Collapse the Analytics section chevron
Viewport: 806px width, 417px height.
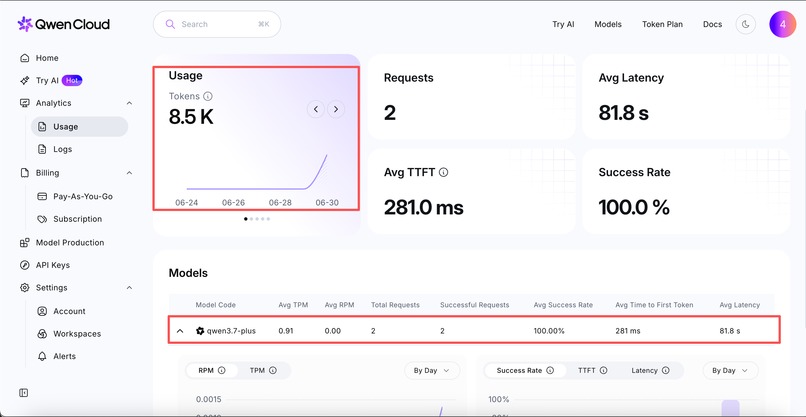click(129, 103)
